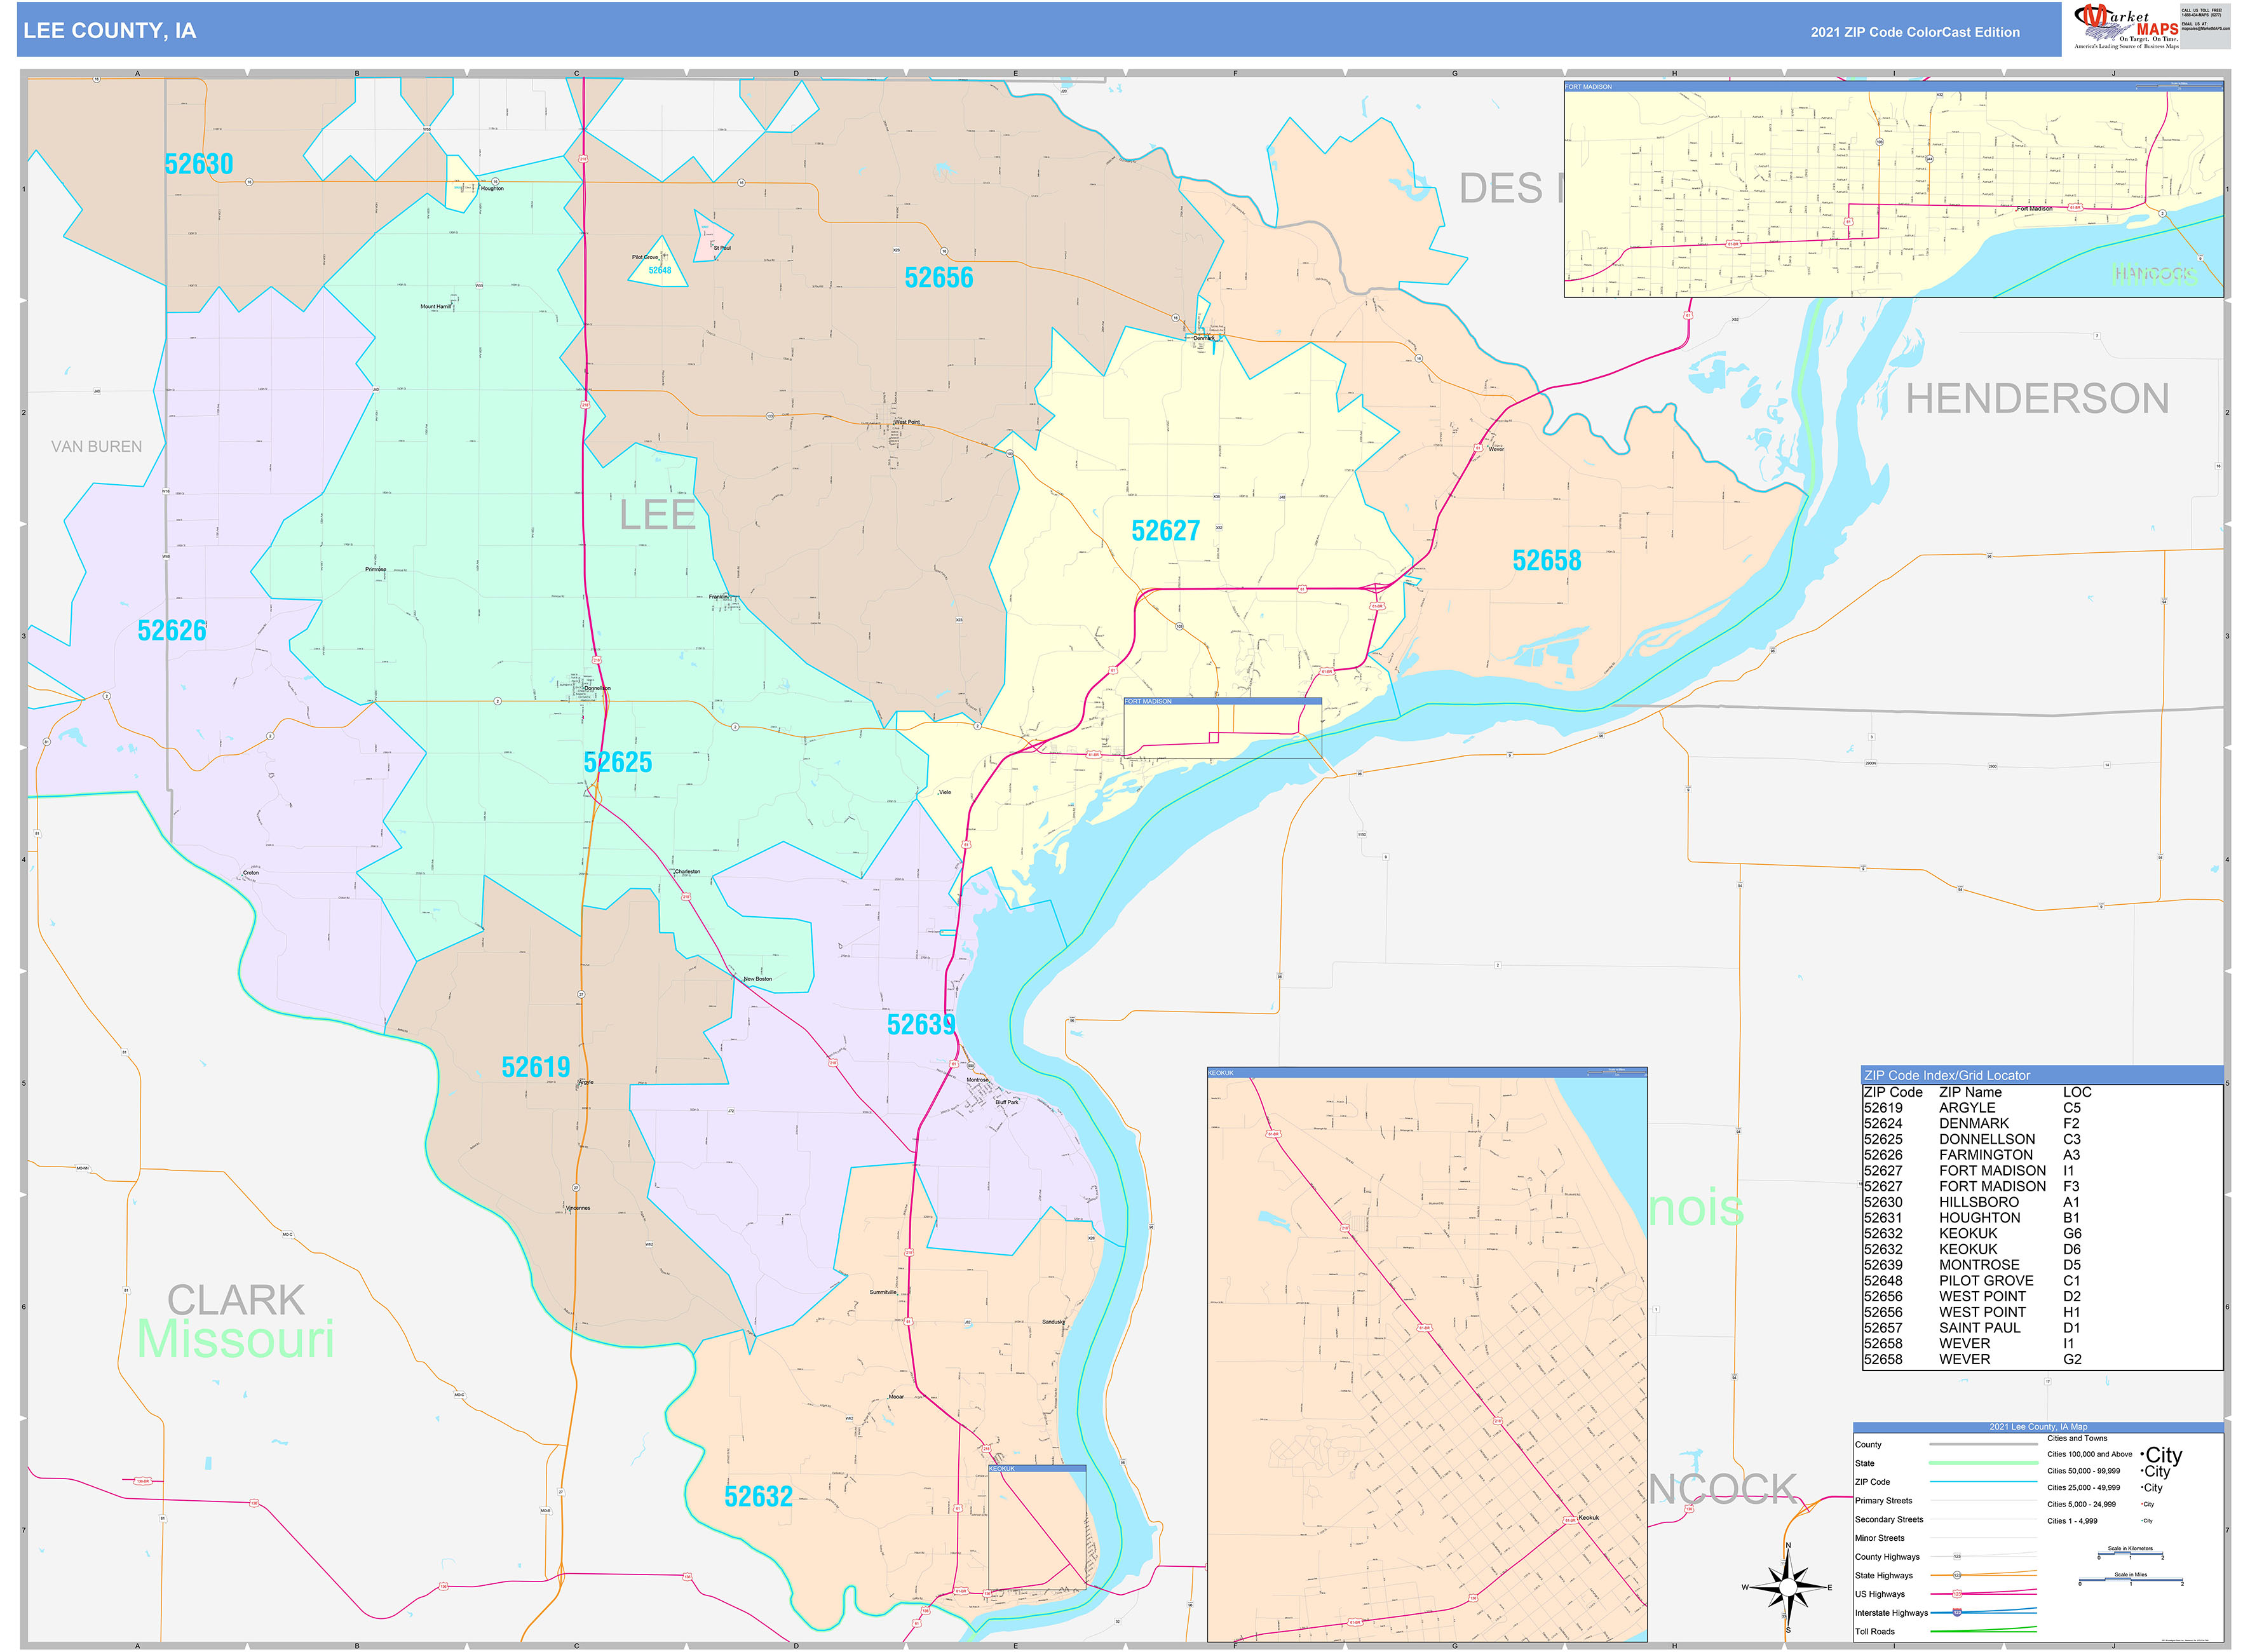Click the 2021 Lee County, IA Map title bar
This screenshot has height=1652, width=2250.
click(2039, 1427)
